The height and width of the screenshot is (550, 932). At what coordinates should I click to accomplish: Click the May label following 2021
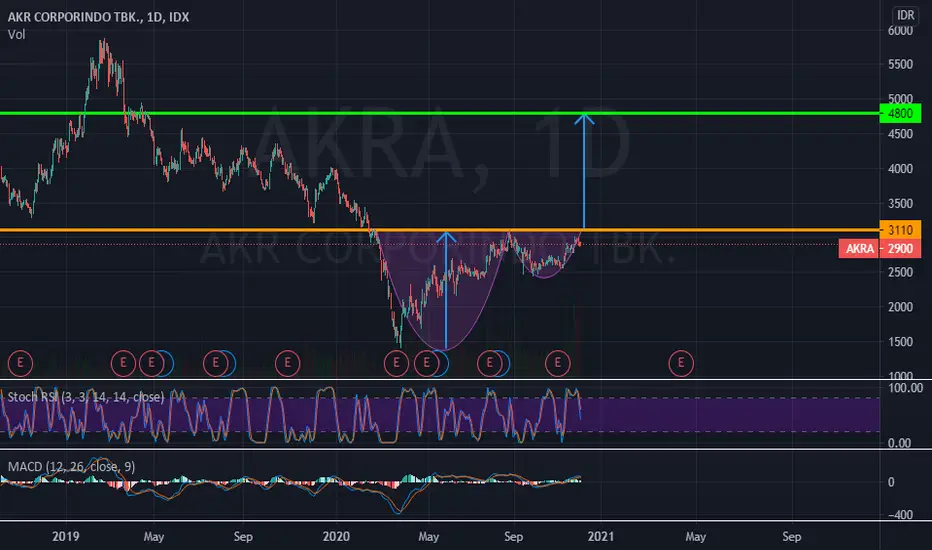point(695,536)
